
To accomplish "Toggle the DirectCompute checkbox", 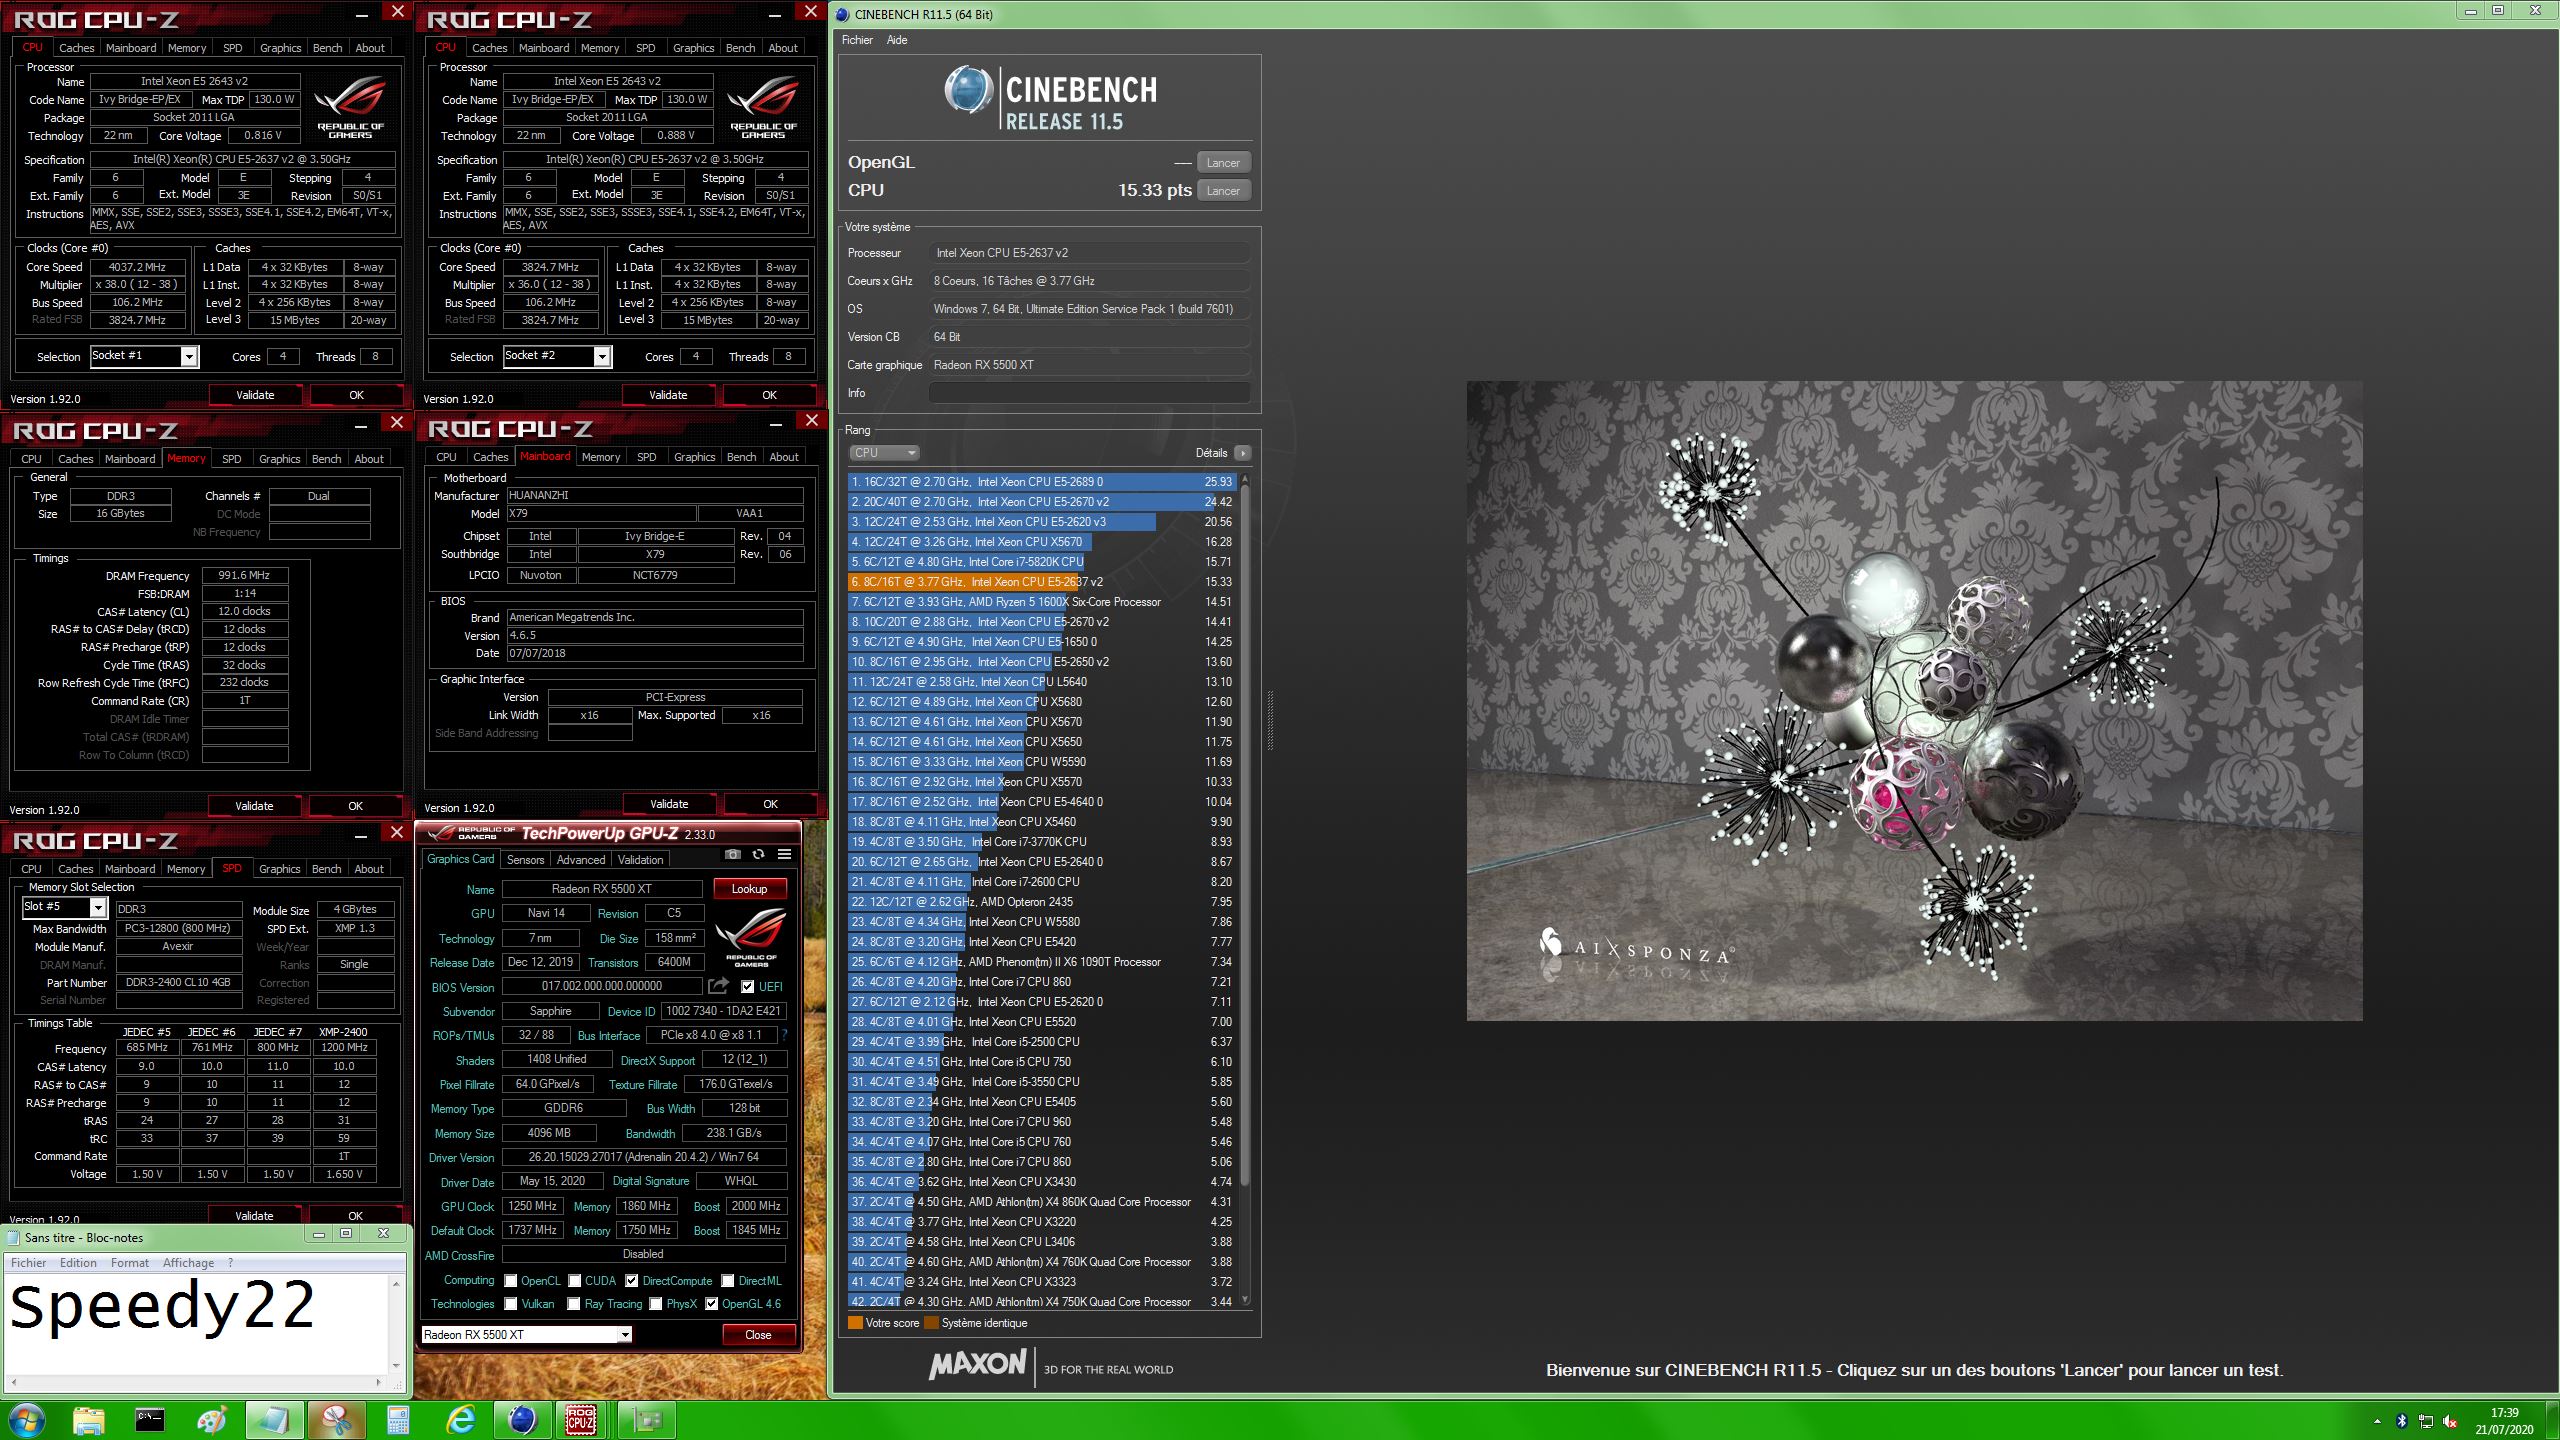I will (632, 1281).
